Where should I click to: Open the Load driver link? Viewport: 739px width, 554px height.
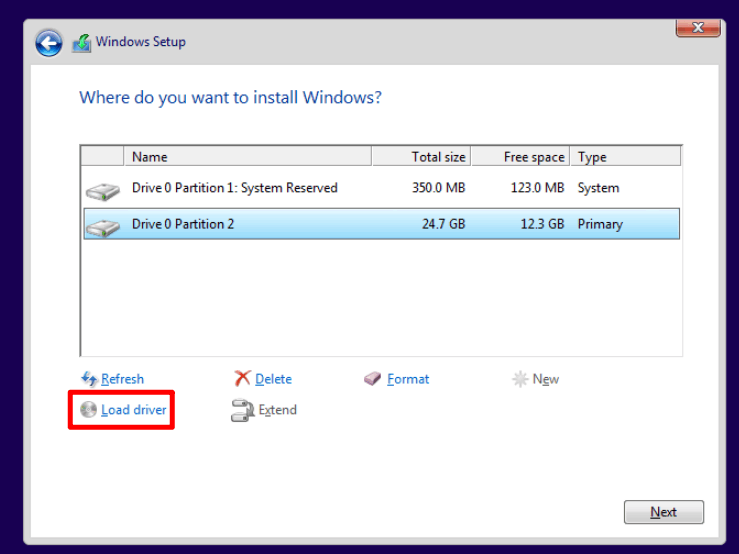[134, 410]
